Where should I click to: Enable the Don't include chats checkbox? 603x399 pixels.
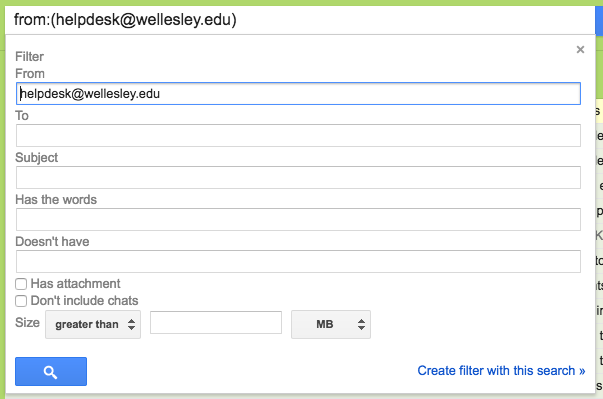21,301
